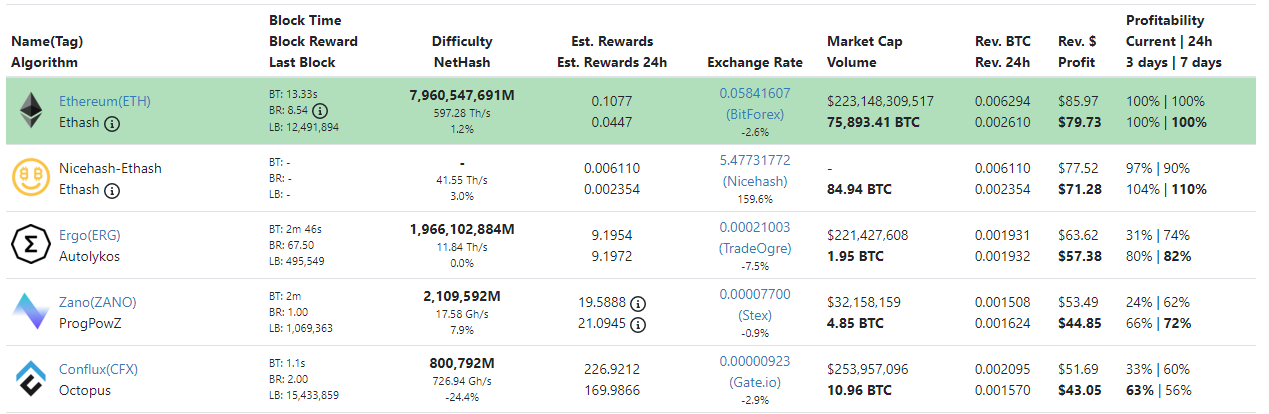Viewport: 1269px width, 414px height.
Task: Click Ergo difficulty 1,966,102,884M
Action: [462, 229]
